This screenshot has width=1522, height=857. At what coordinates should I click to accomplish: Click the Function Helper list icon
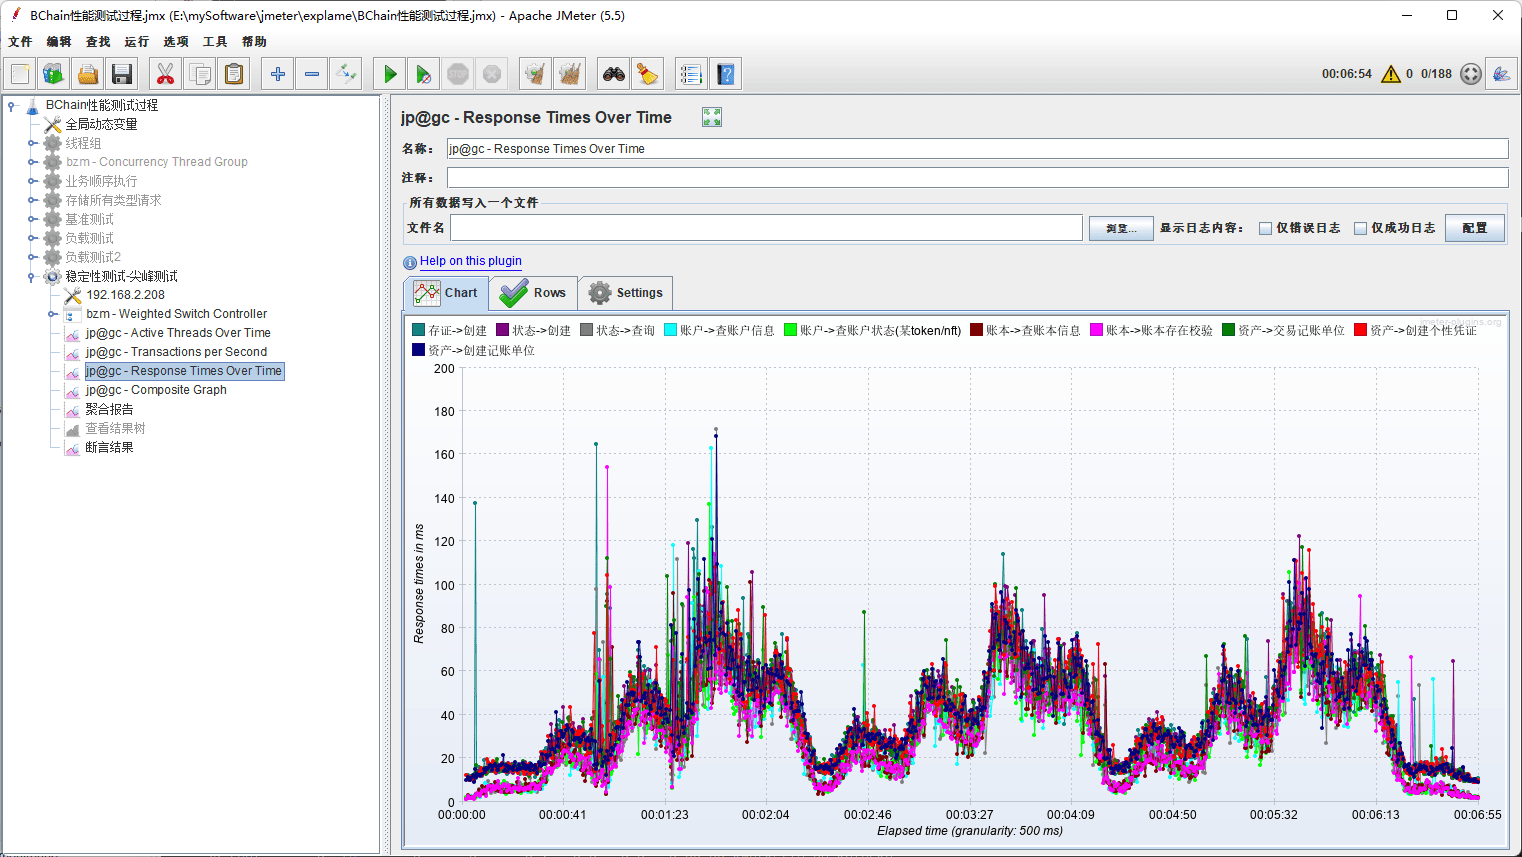691,74
